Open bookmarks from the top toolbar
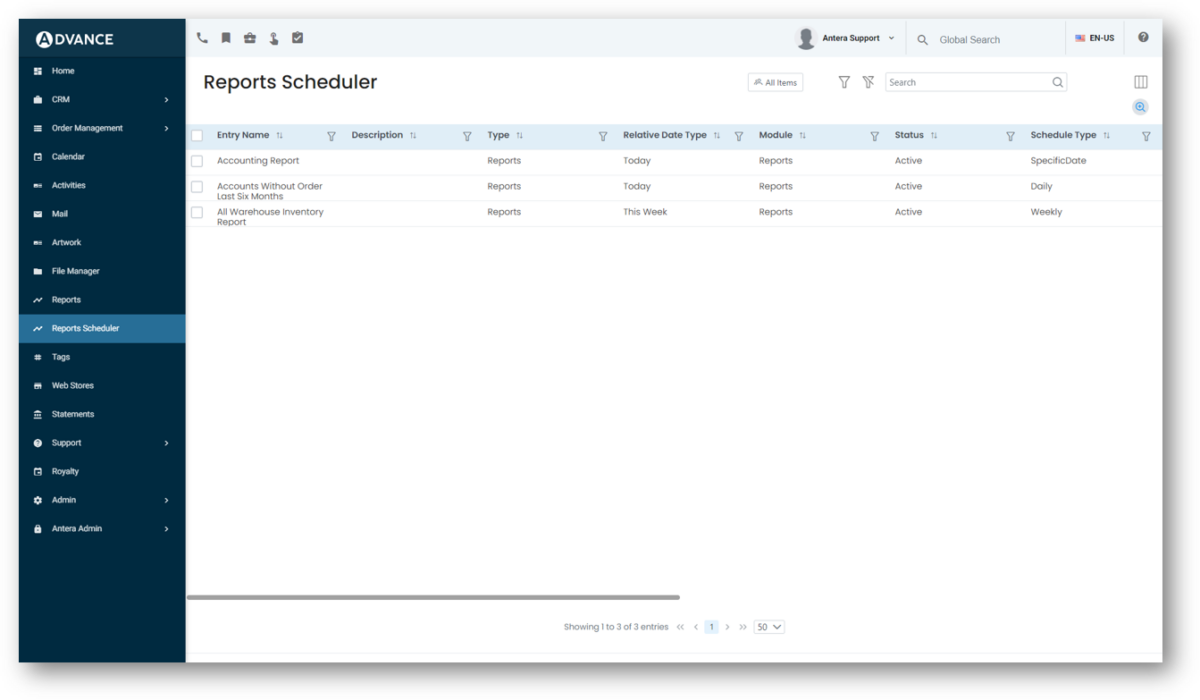1200x700 pixels. pyautogui.click(x=225, y=37)
